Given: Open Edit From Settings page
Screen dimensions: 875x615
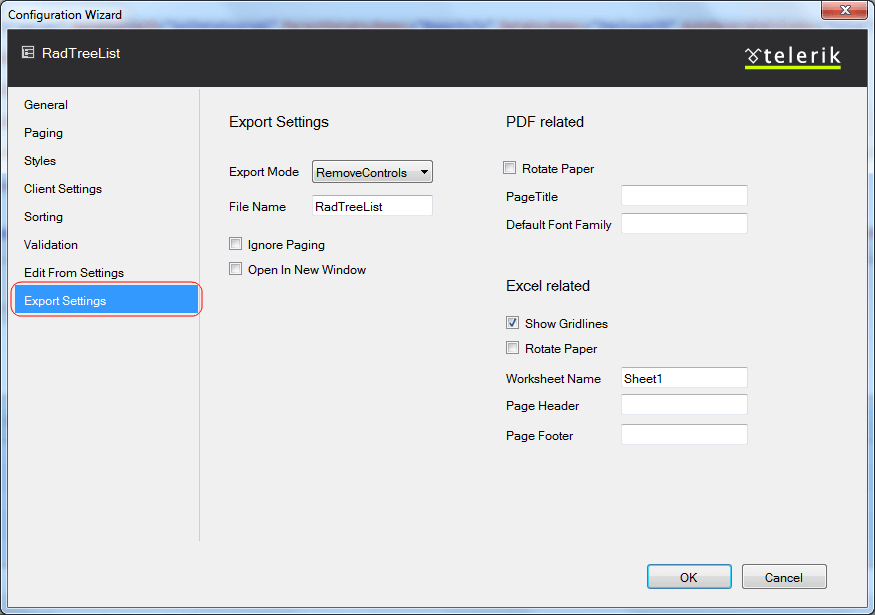Looking at the screenshot, I should point(74,272).
